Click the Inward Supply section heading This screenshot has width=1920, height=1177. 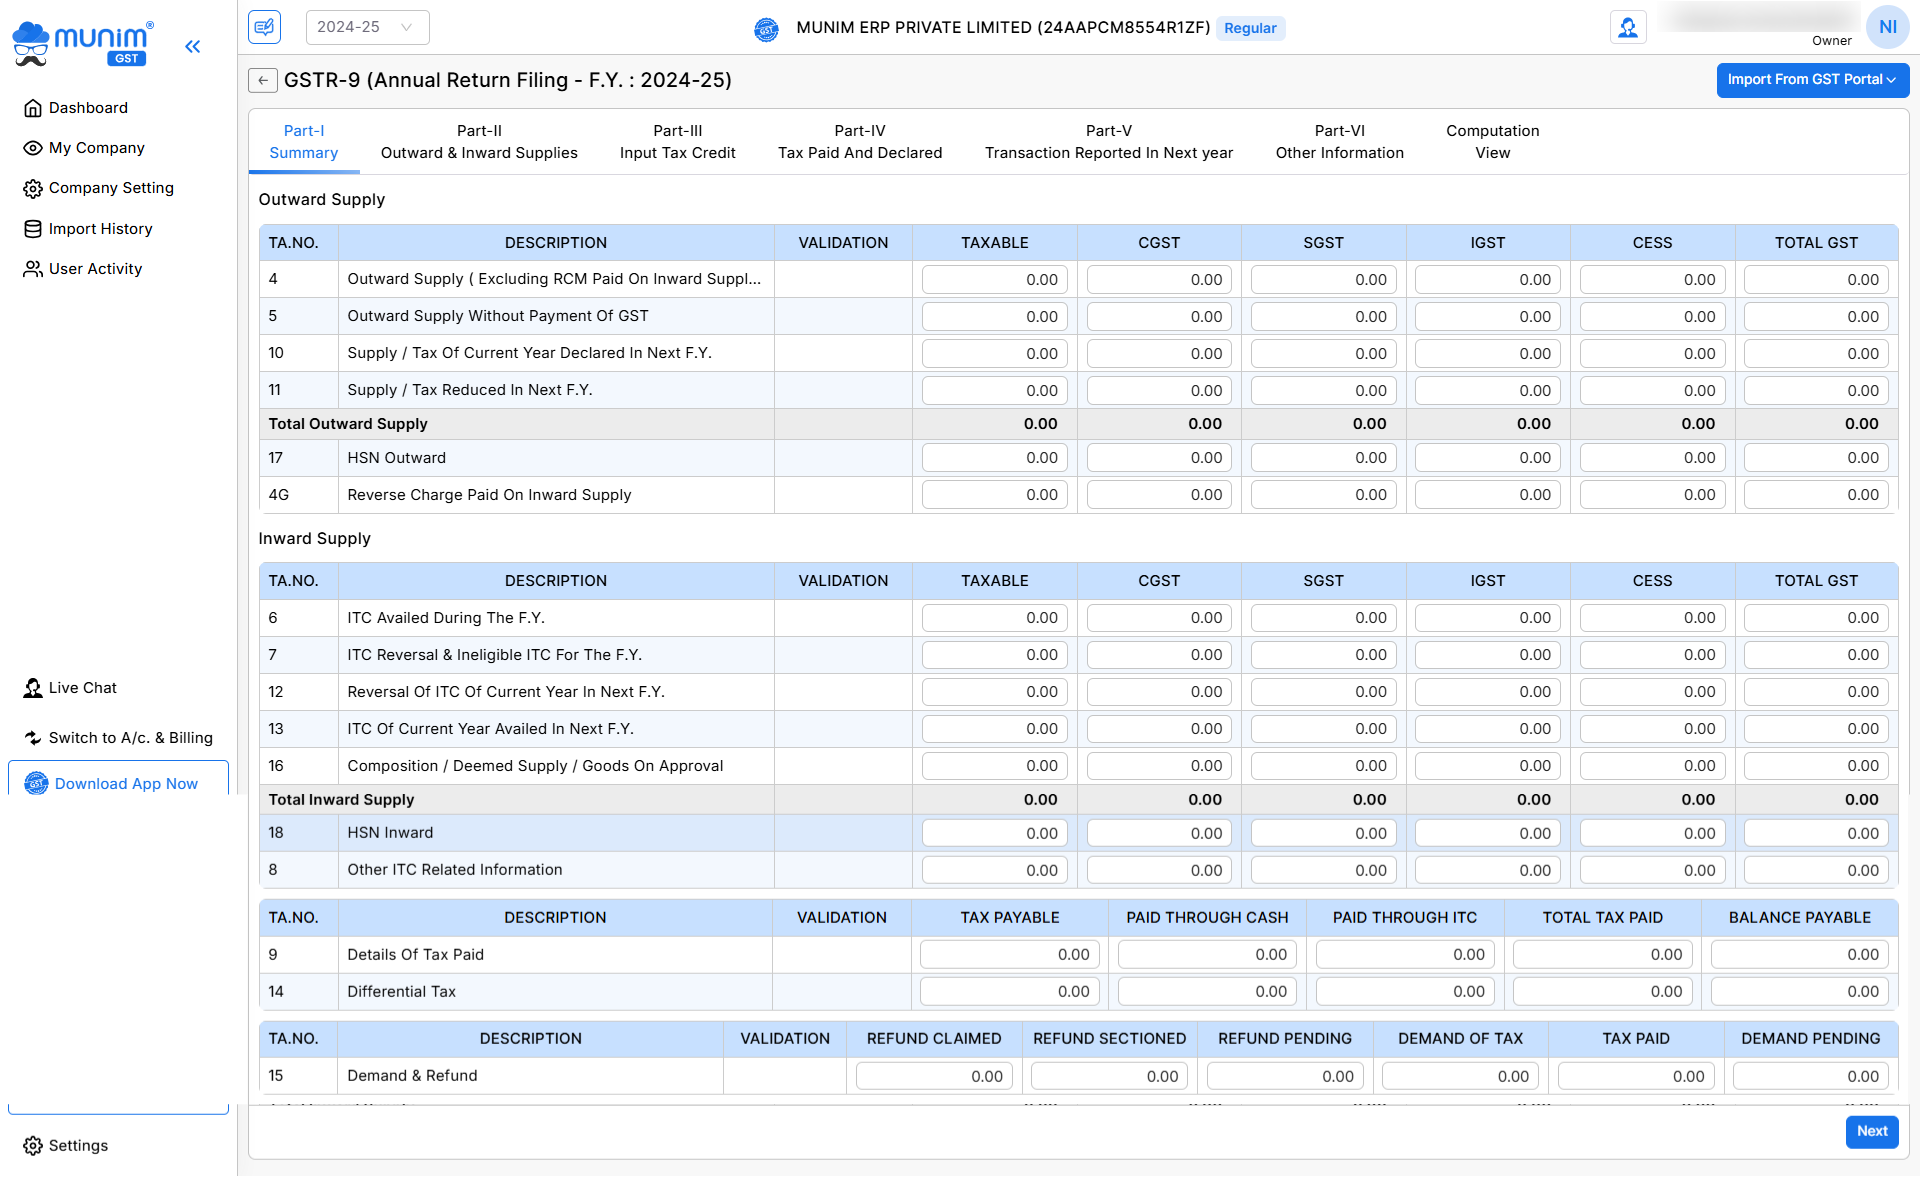(x=315, y=539)
